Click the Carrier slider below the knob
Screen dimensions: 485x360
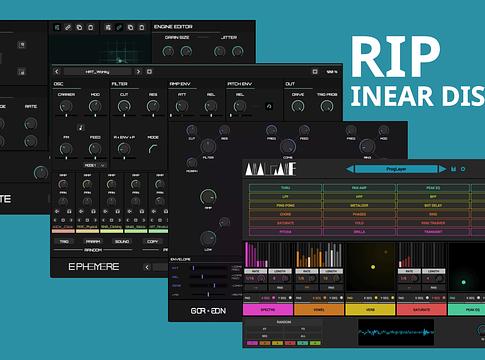[66, 115]
